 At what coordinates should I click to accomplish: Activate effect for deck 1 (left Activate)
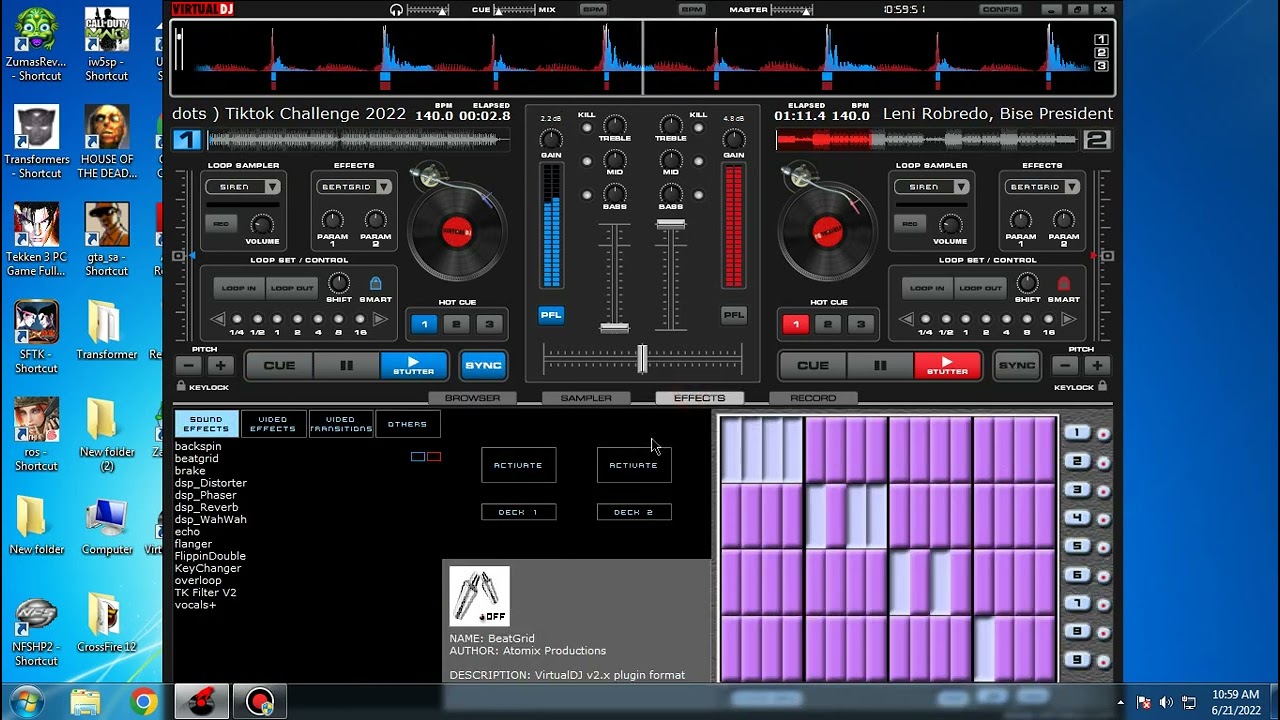coord(518,465)
